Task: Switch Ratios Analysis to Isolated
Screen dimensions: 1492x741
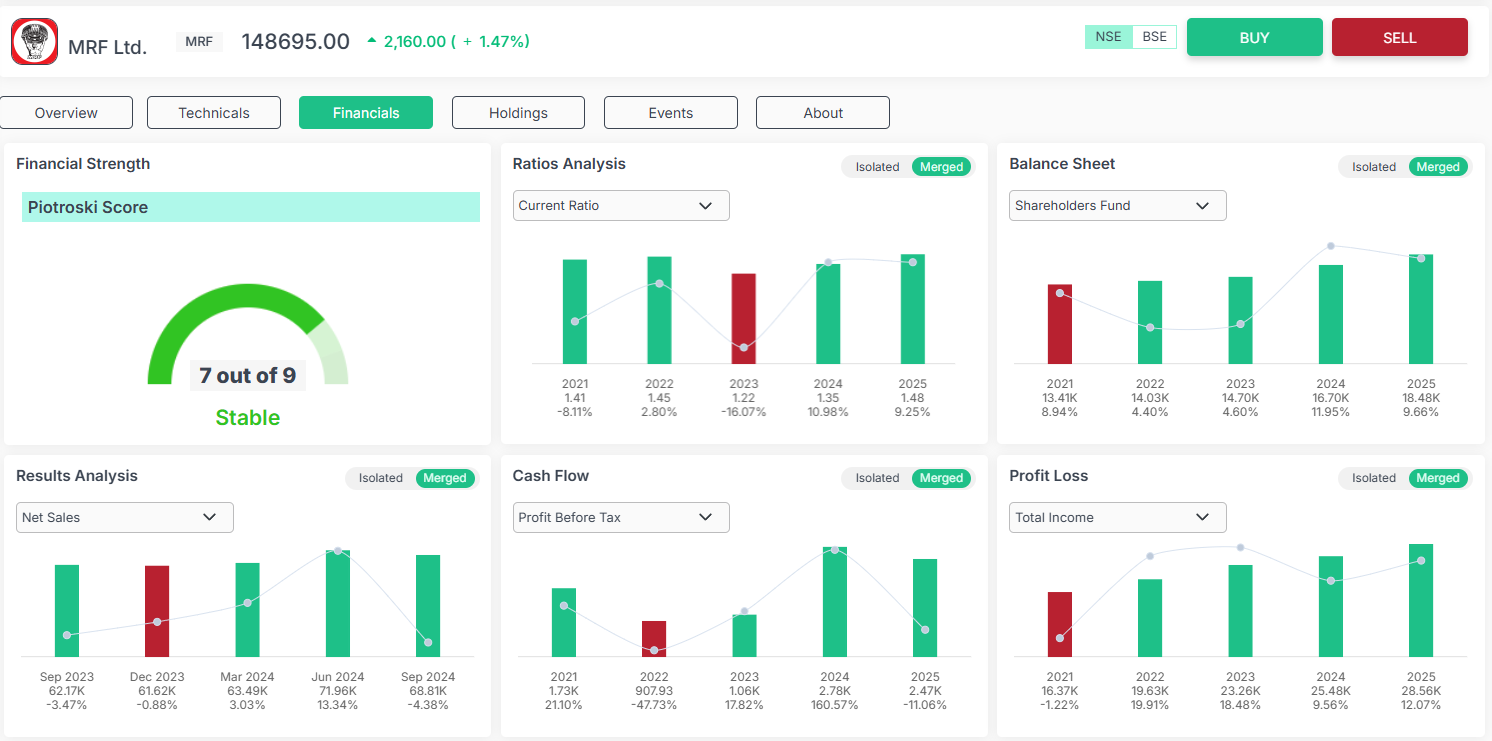Action: [x=877, y=167]
